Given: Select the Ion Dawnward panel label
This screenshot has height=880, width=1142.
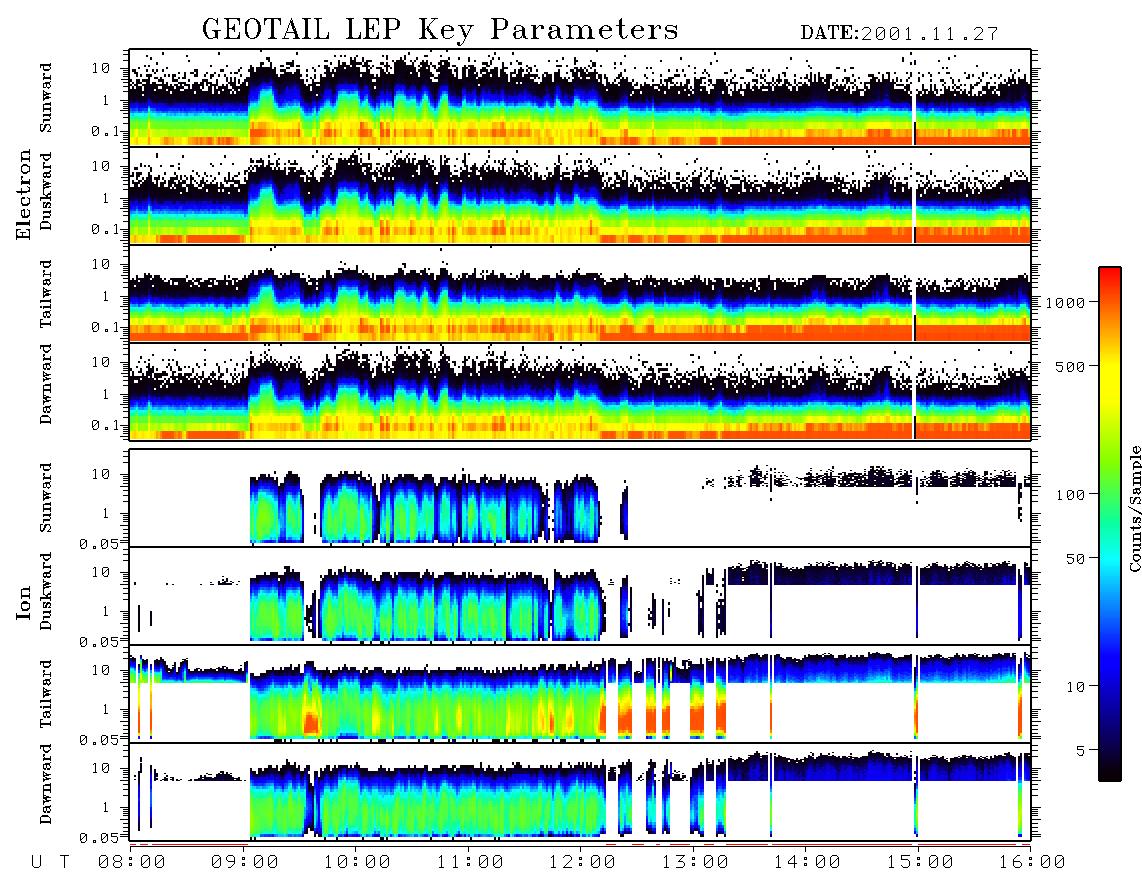Looking at the screenshot, I should point(46,784).
